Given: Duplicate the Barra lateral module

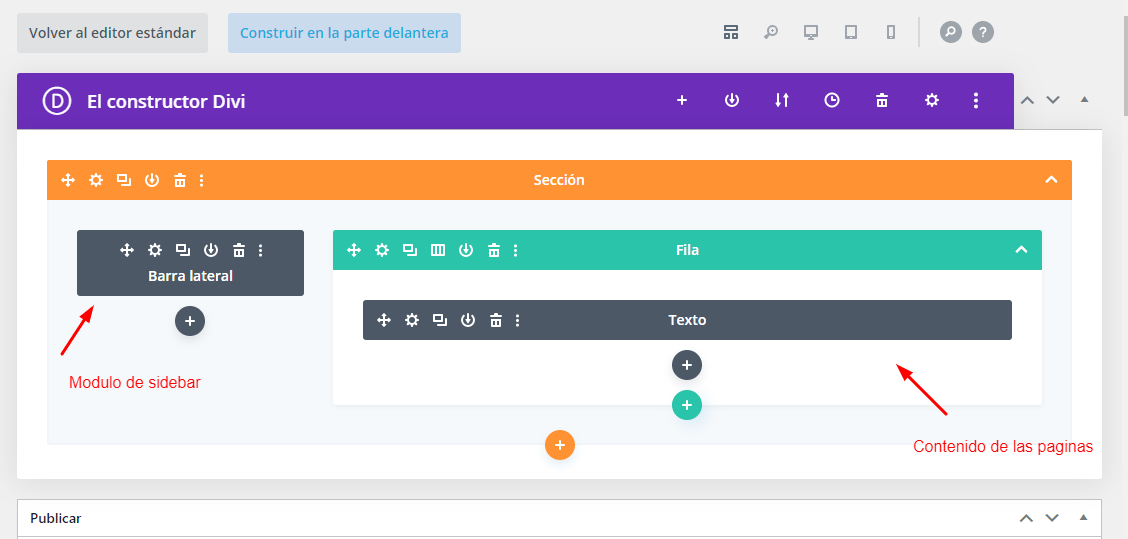Looking at the screenshot, I should click(183, 250).
